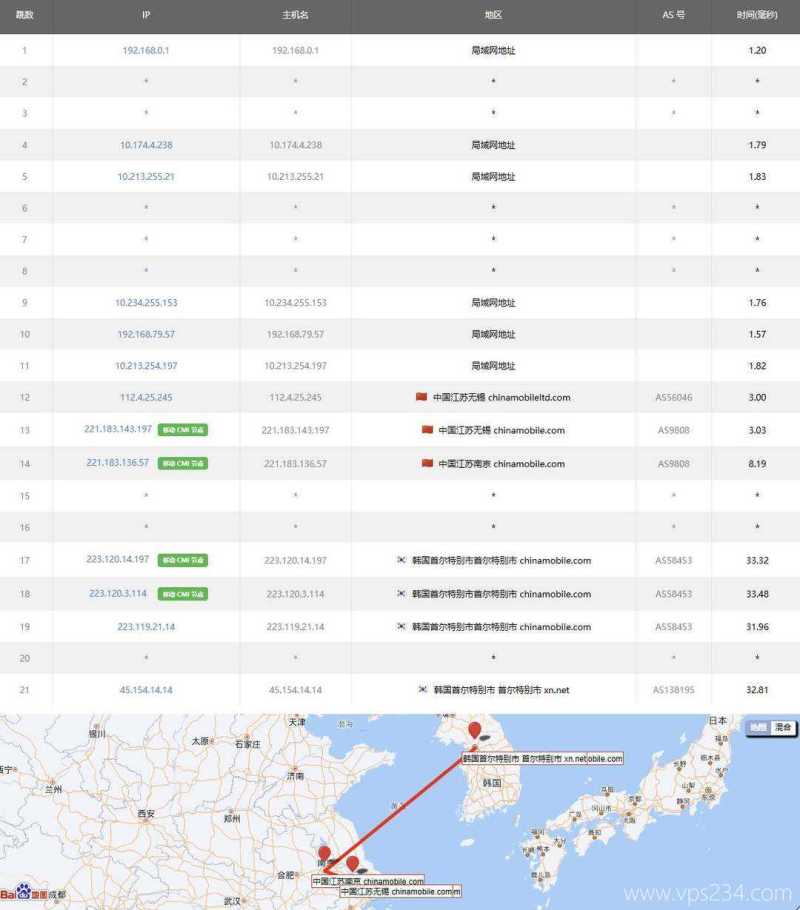
Task: Click the CMI badge next to 223.120.3.114
Action: coord(185,593)
